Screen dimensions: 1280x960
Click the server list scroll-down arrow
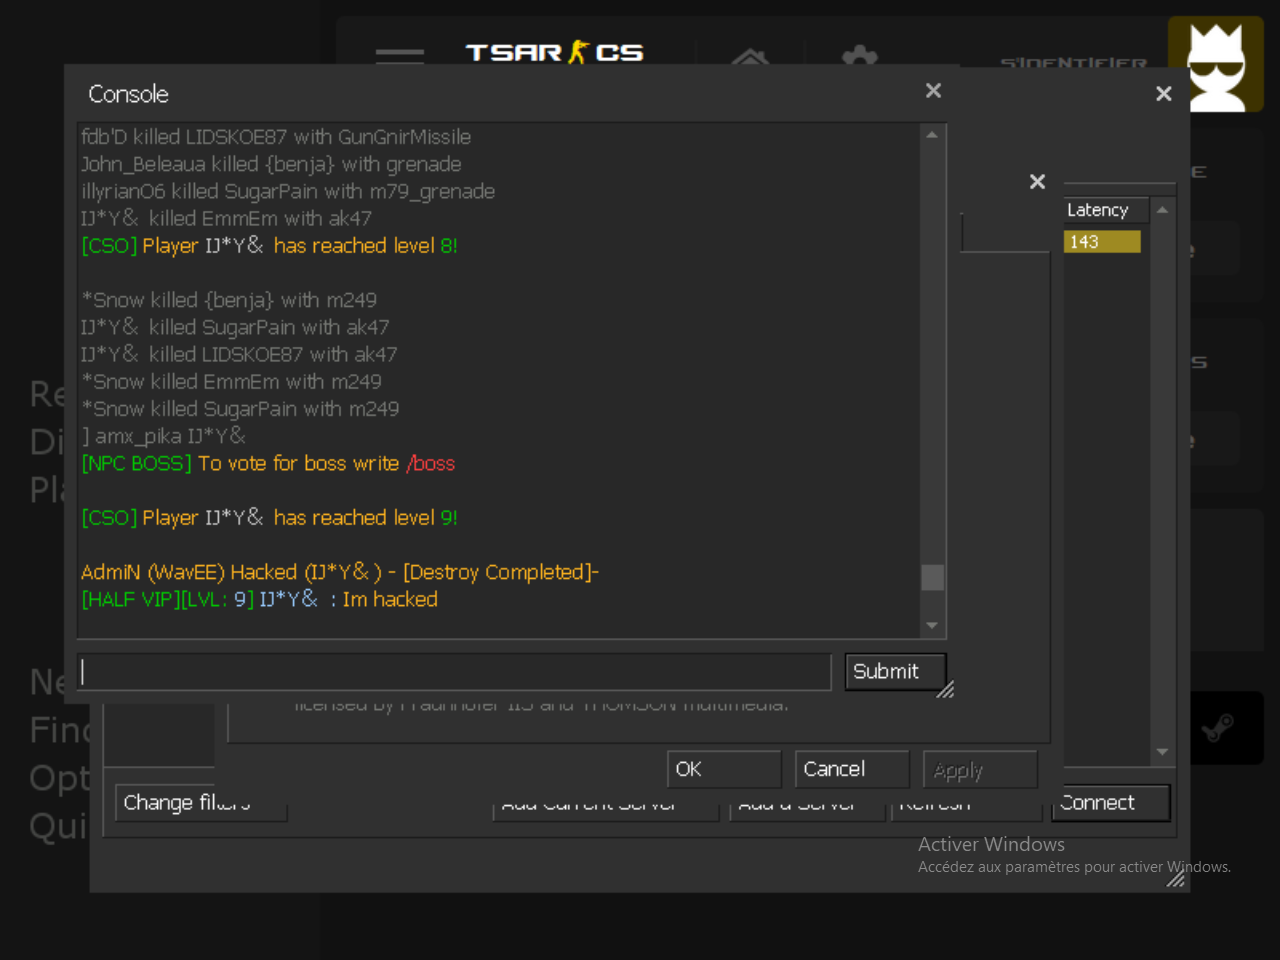(1162, 752)
